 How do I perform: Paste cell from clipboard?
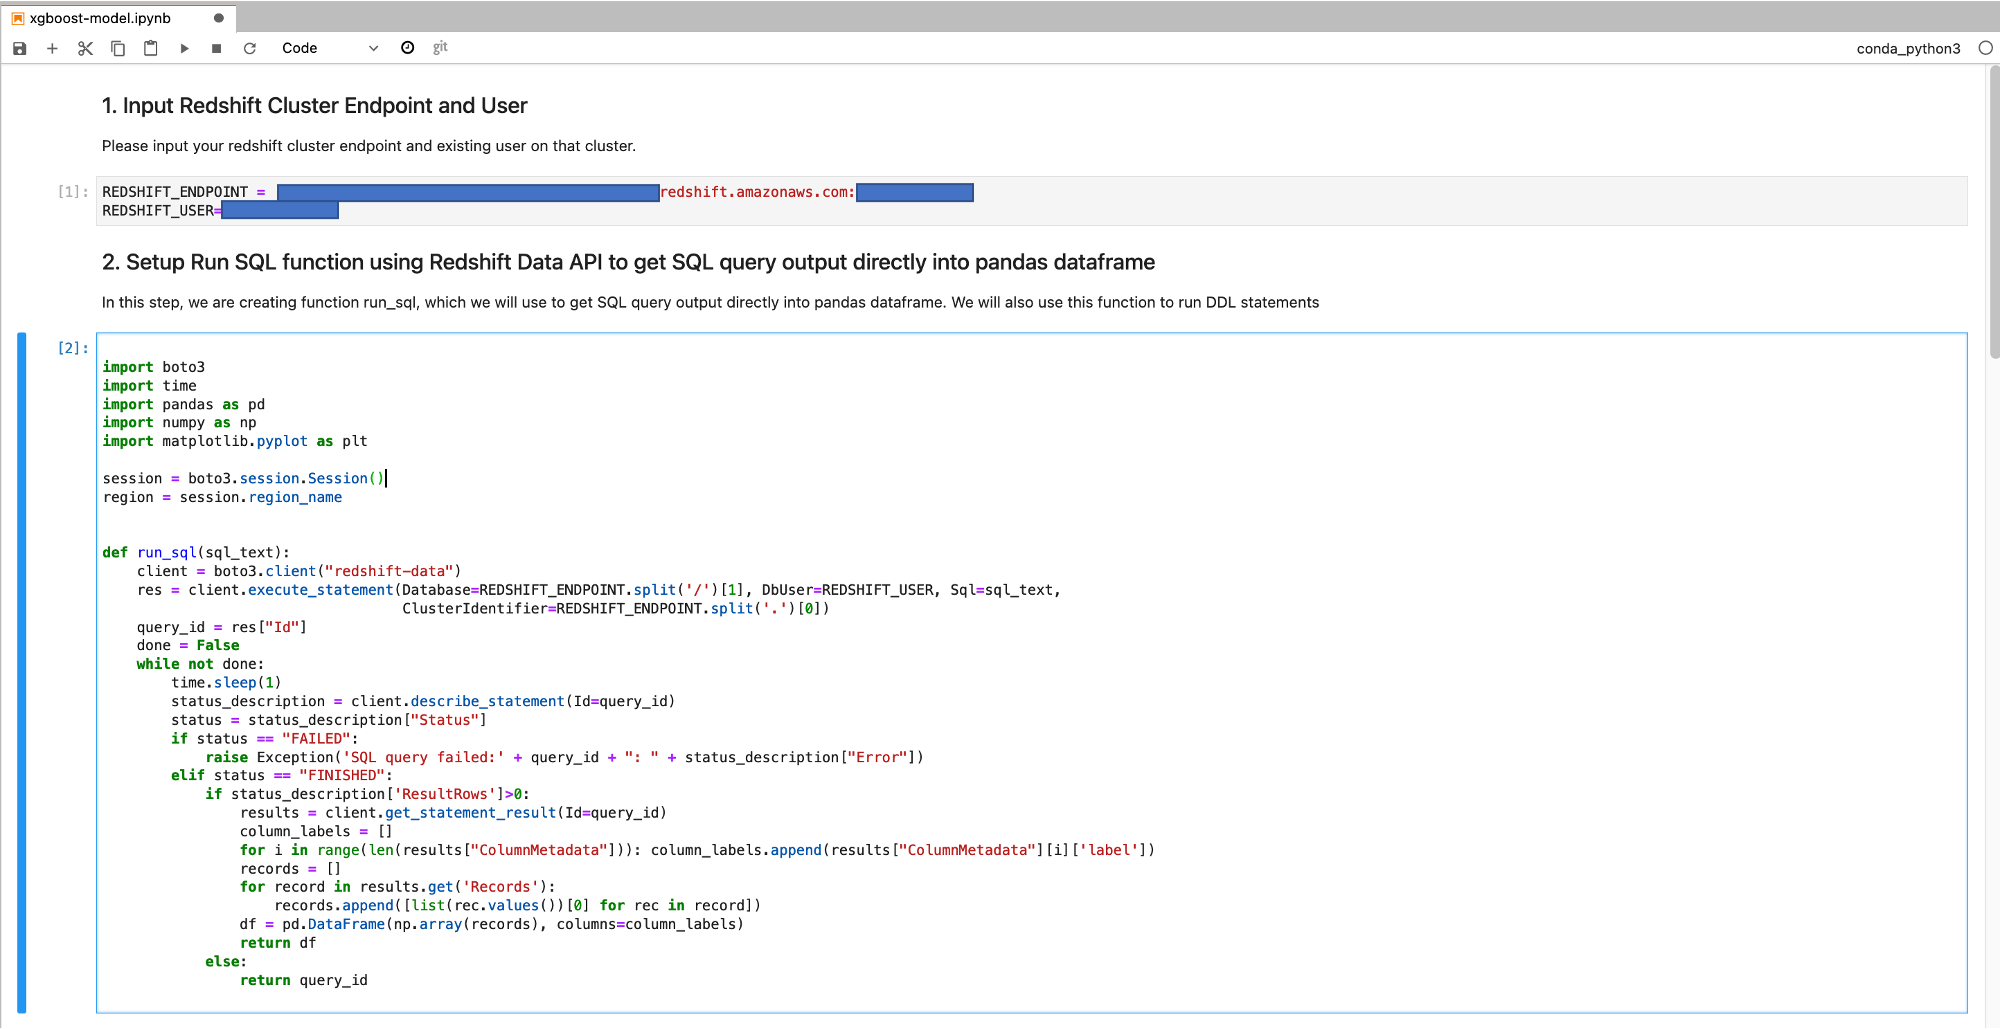[x=151, y=48]
